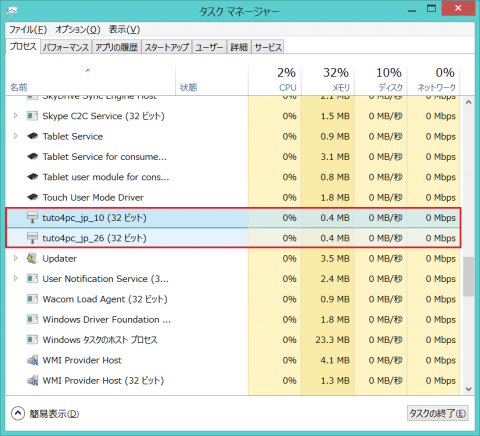
Task: Open the ファイル(F) menu
Action: [28, 30]
